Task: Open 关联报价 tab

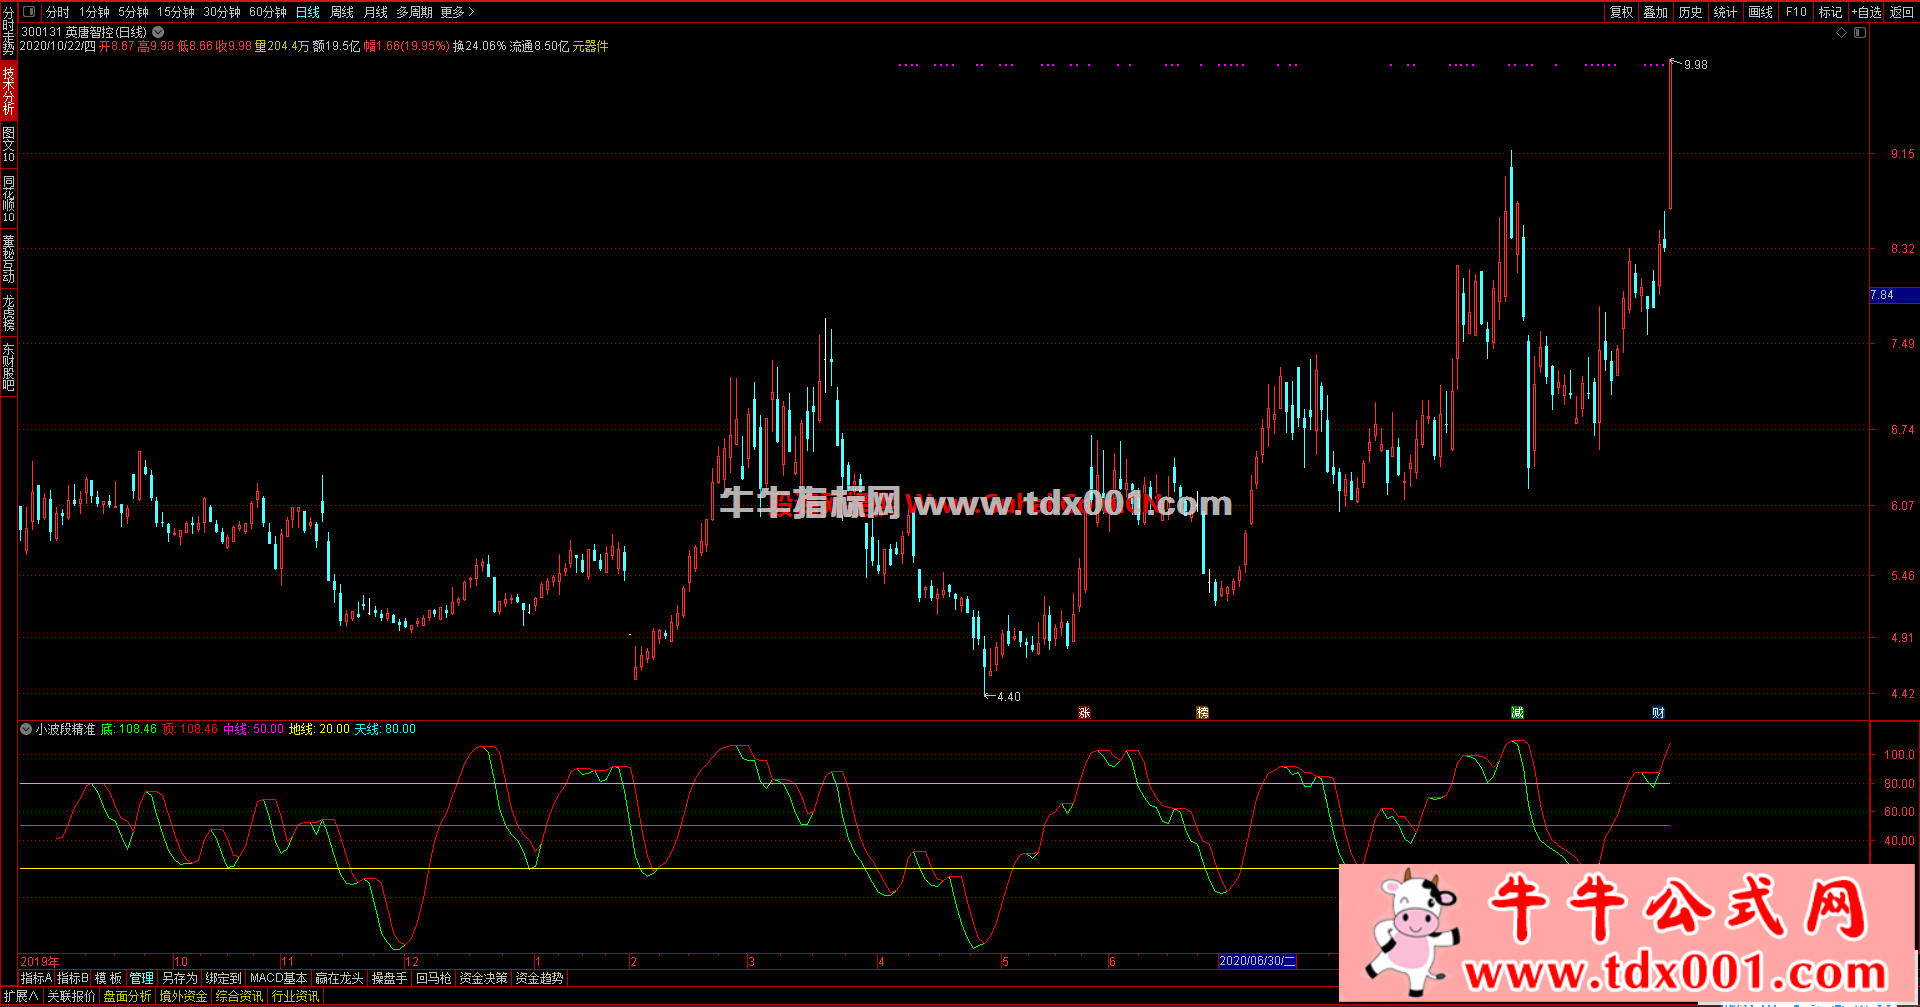Action: tap(71, 996)
